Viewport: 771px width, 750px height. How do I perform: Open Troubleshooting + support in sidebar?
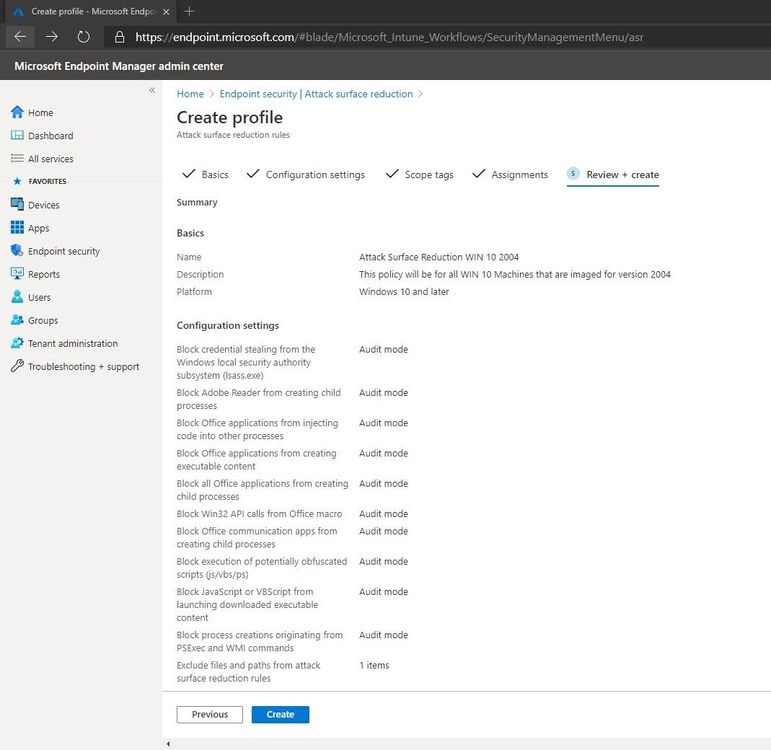(84, 367)
